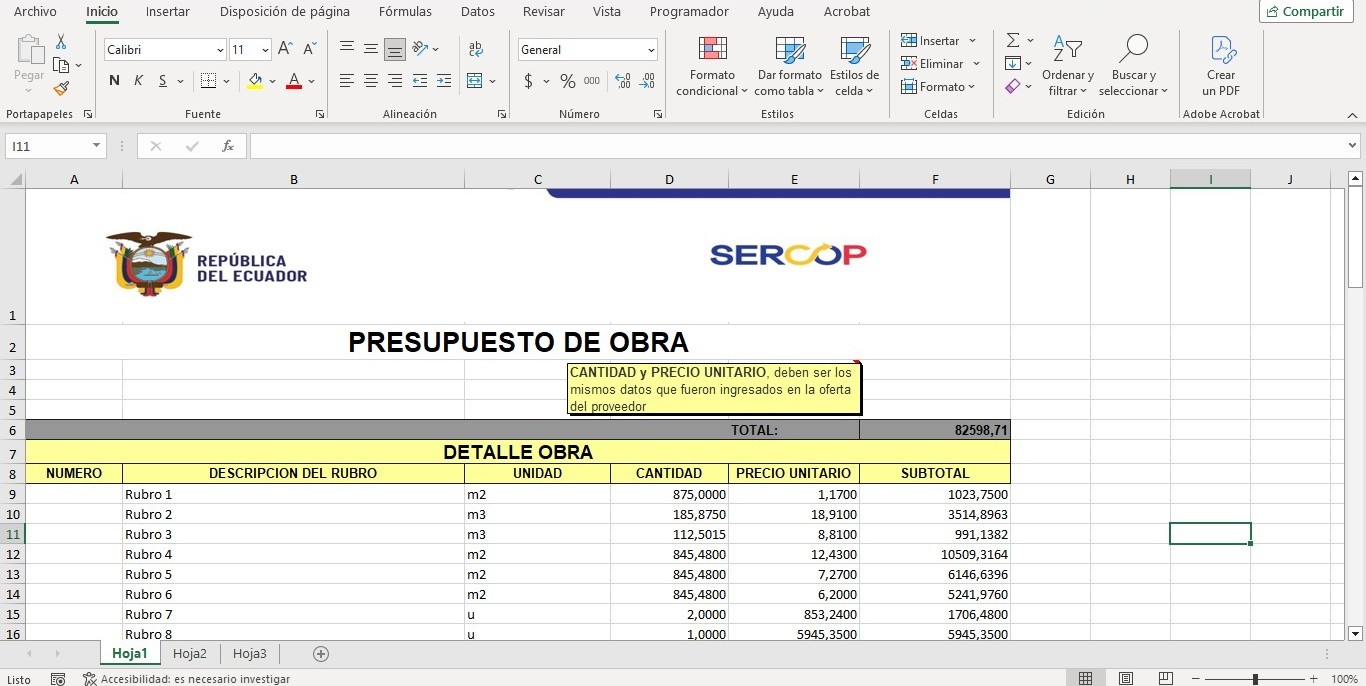The width and height of the screenshot is (1366, 686).
Task: Click Ordenar y filtrar icon
Action: (1067, 66)
